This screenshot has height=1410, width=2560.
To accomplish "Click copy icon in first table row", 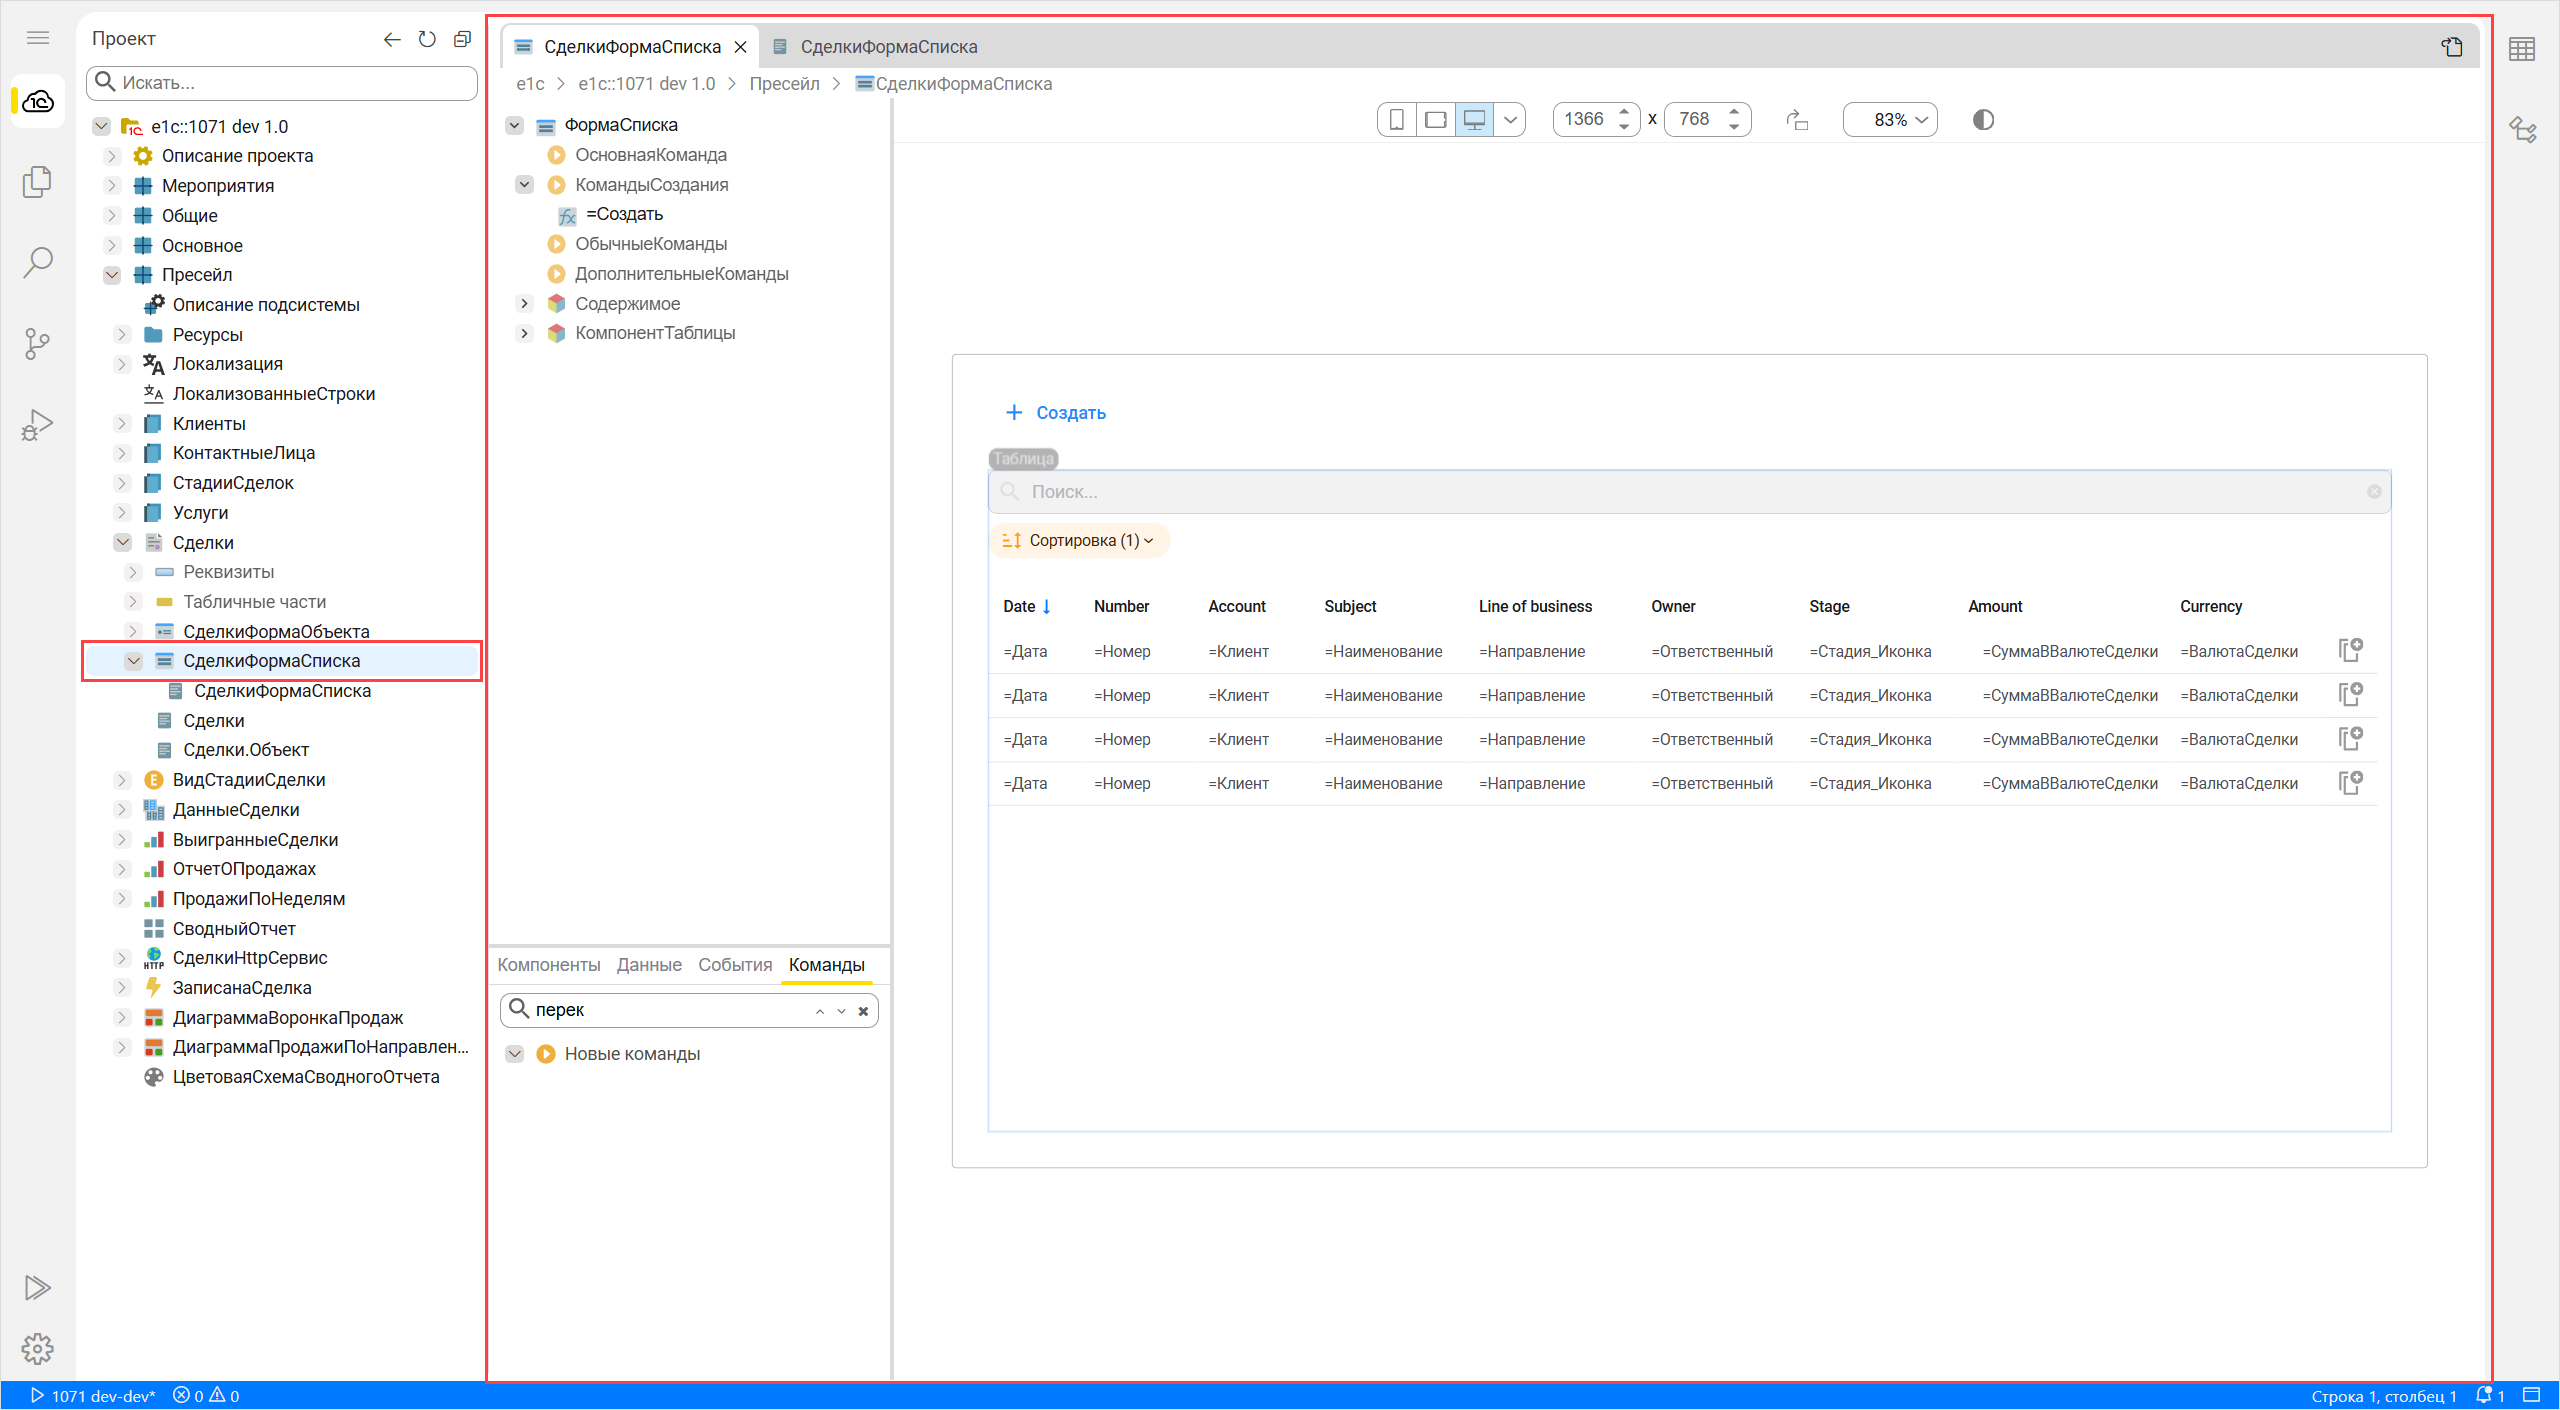I will pos(2350,651).
